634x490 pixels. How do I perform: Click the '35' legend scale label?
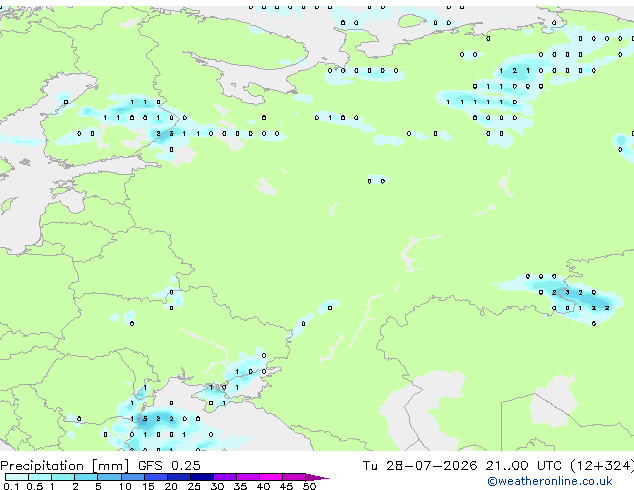240,486
